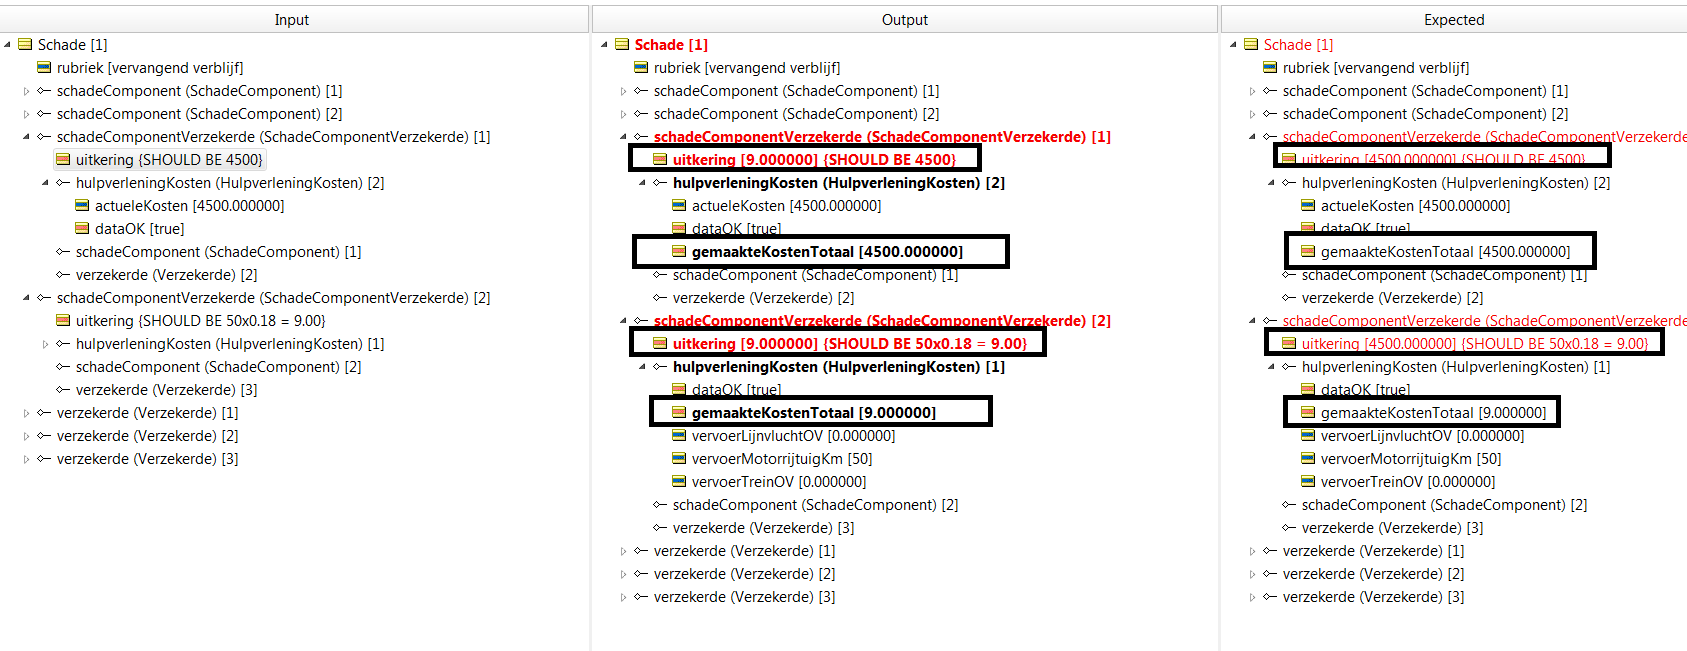The image size is (1687, 651).
Task: Click the rubriek attribute icon in Output panel
Action: [x=641, y=67]
